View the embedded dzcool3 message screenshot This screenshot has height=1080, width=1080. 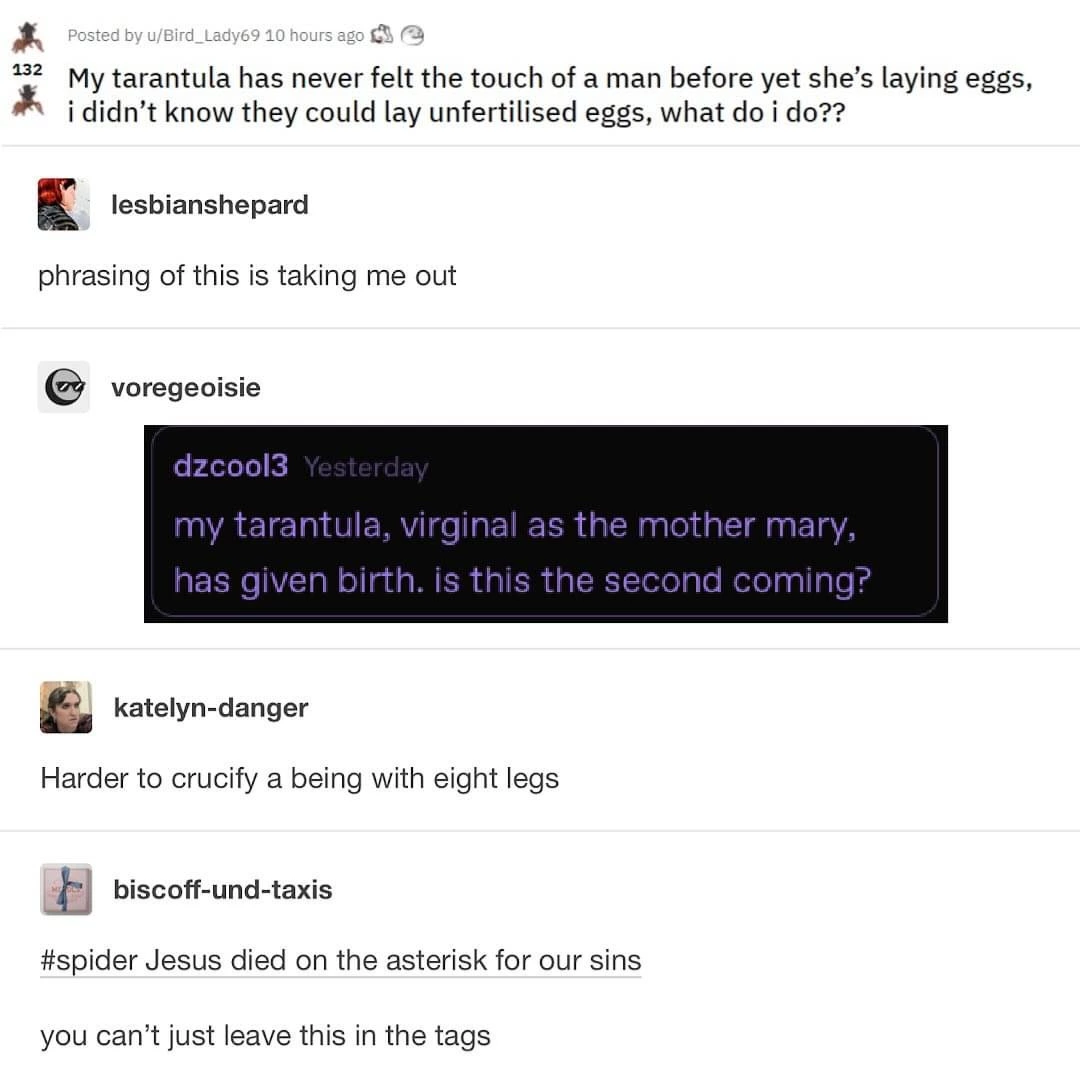pyautogui.click(x=546, y=523)
